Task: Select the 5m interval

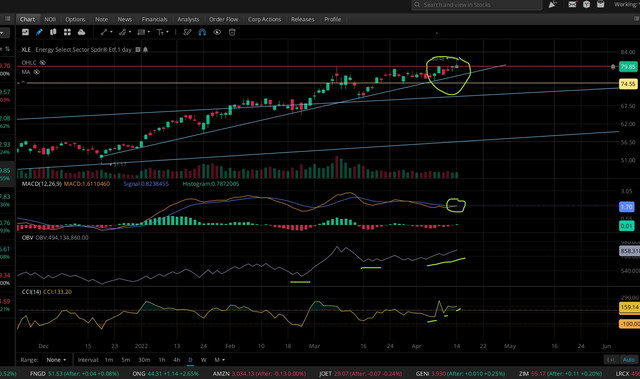Action: click(125, 360)
